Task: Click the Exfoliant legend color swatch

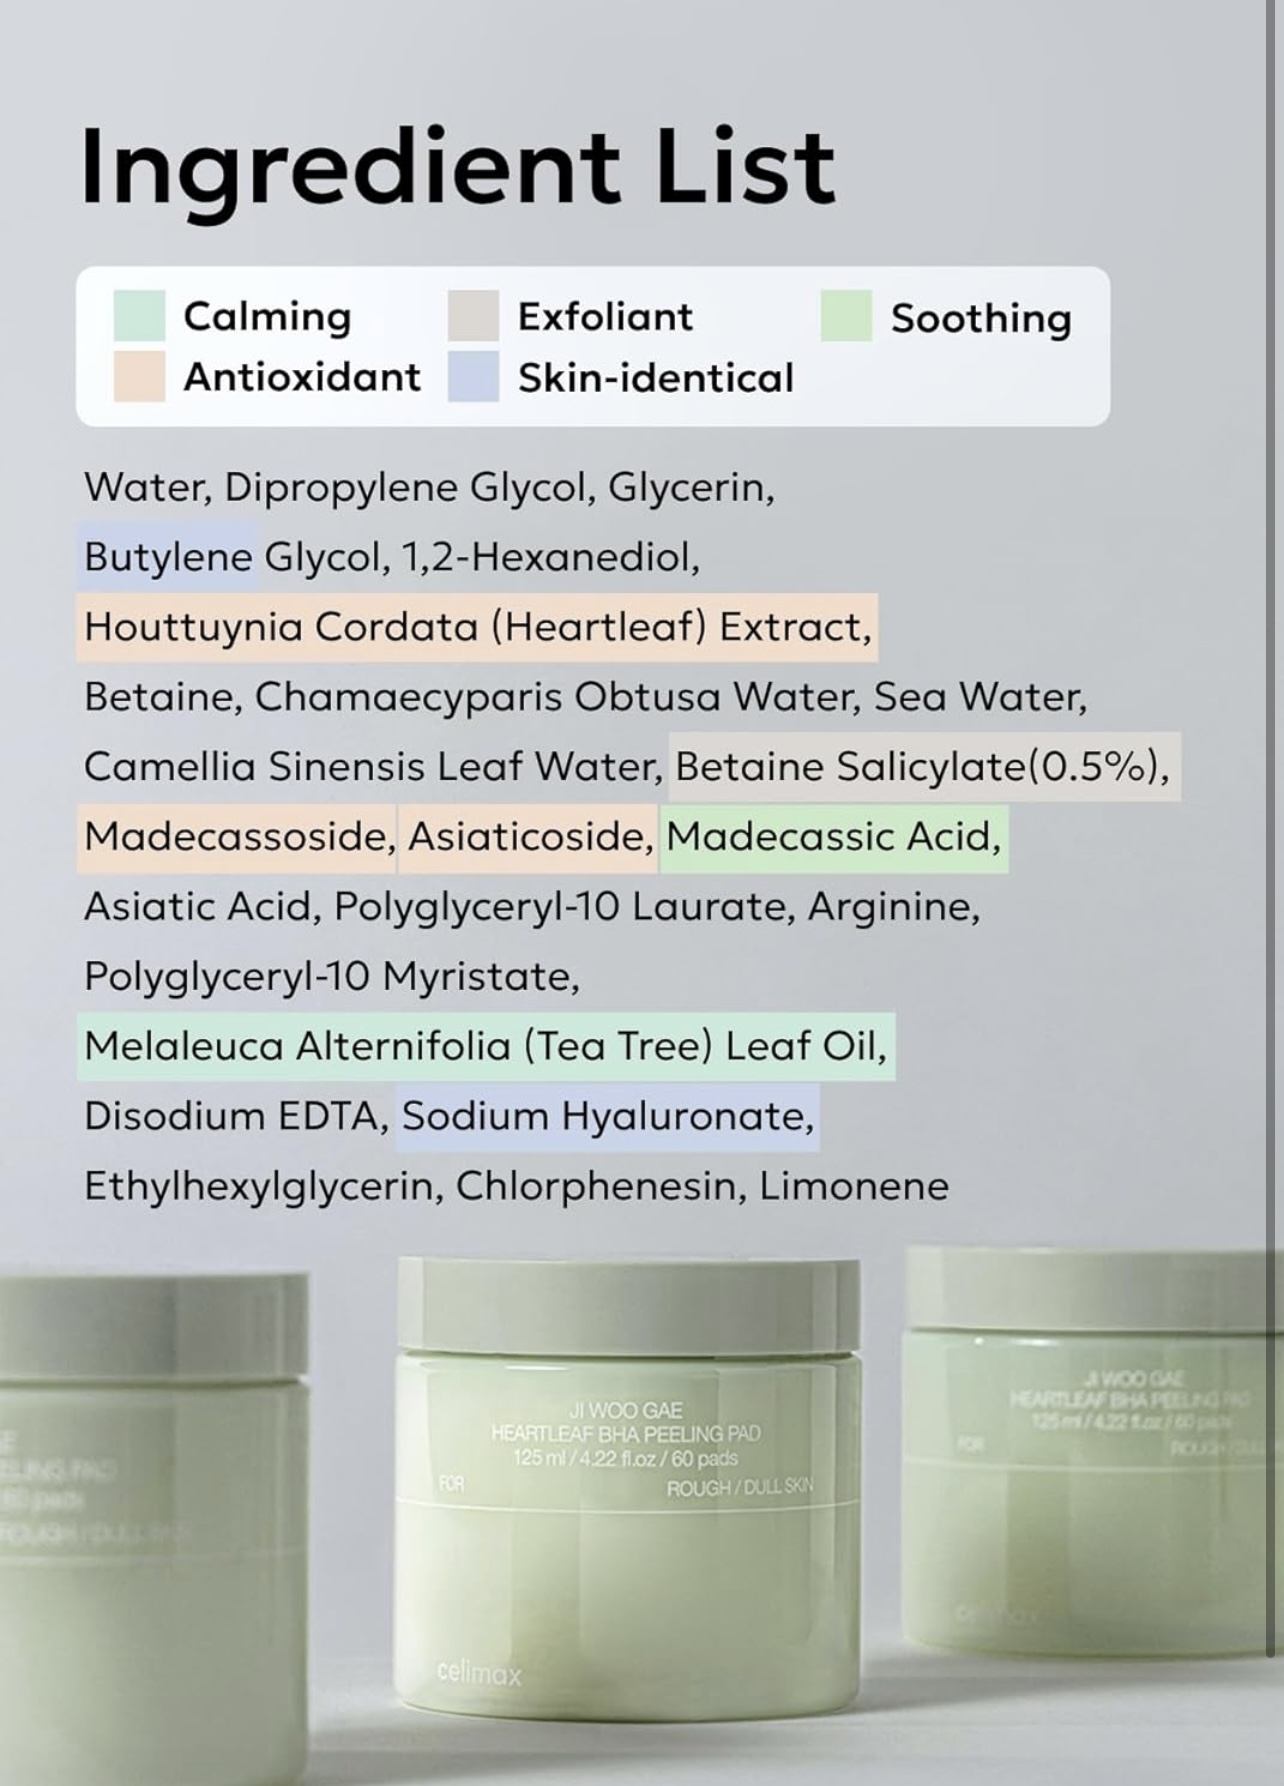Action: pyautogui.click(x=473, y=316)
